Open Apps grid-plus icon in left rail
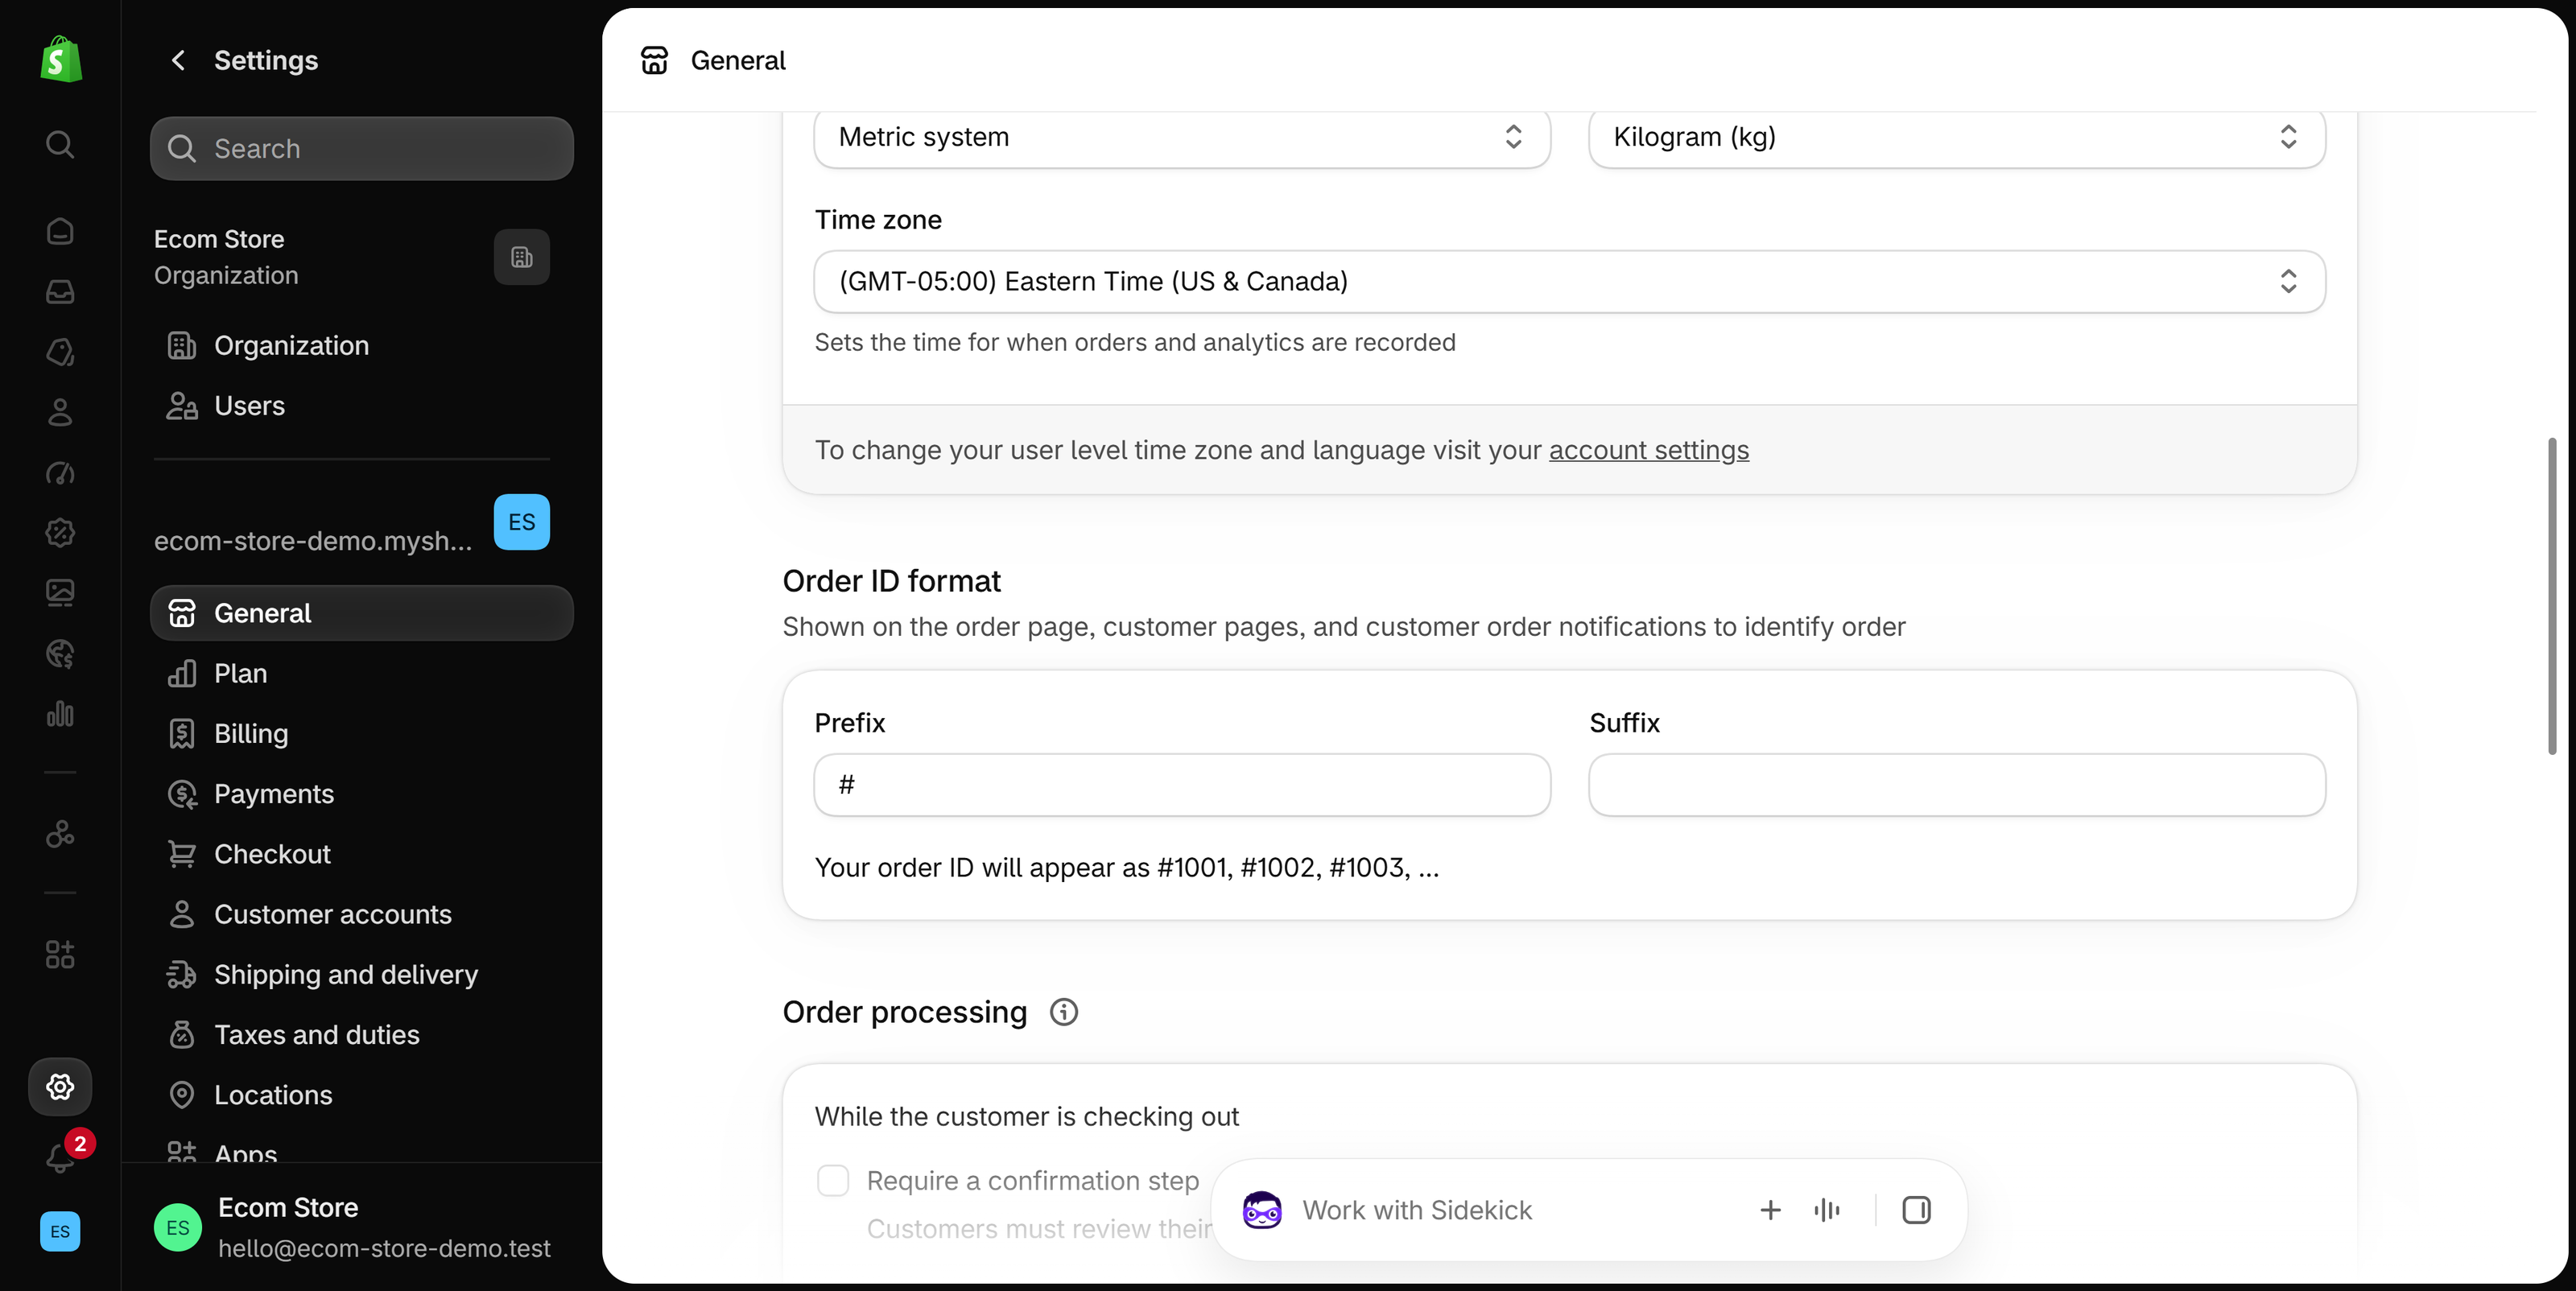 click(60, 954)
